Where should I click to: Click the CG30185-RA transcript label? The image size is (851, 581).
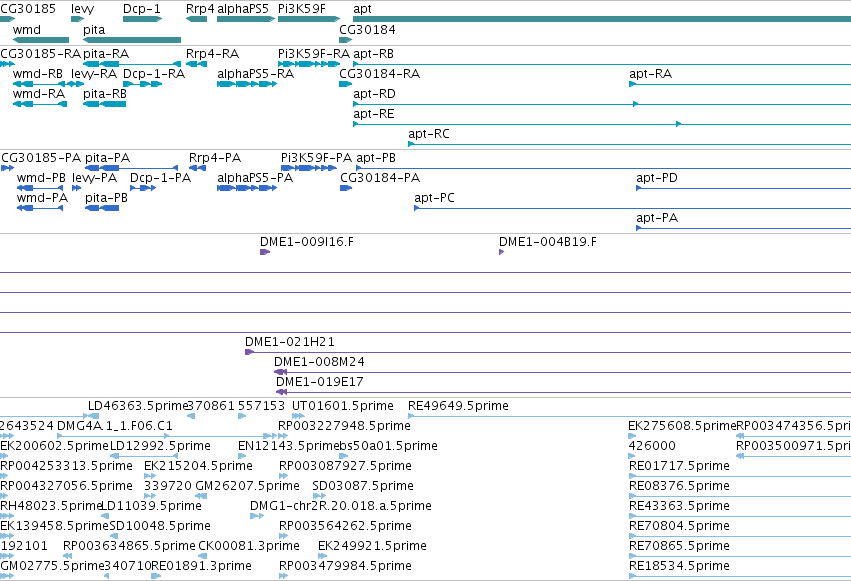40,54
